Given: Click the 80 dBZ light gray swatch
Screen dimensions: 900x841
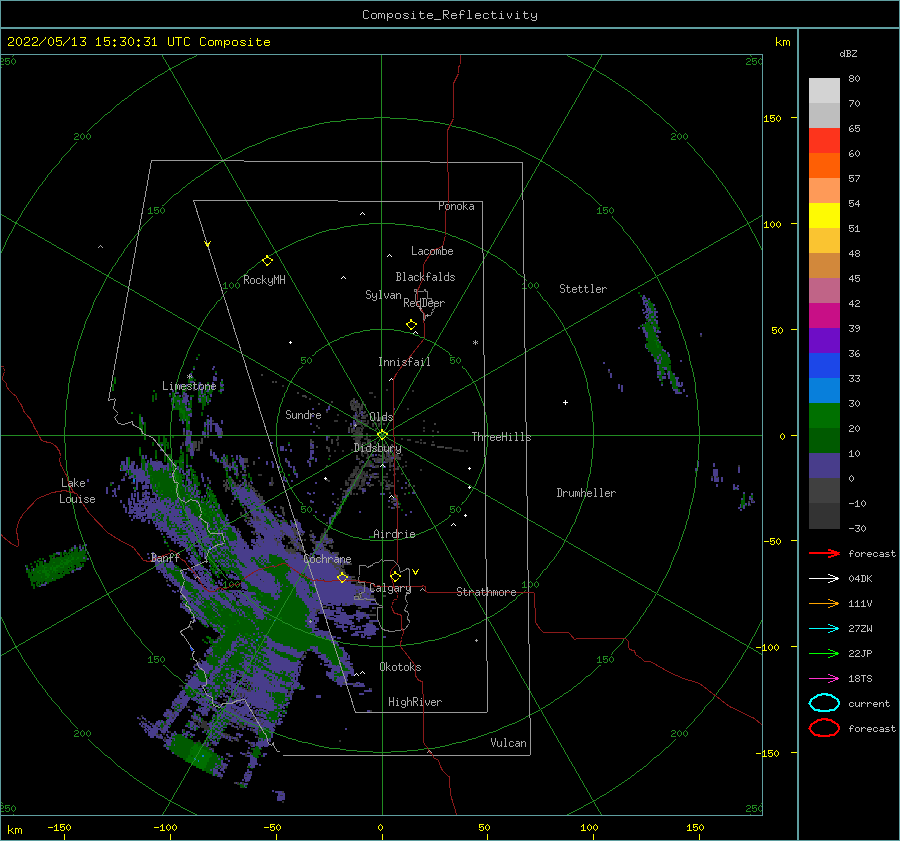Looking at the screenshot, I should pos(824,91).
